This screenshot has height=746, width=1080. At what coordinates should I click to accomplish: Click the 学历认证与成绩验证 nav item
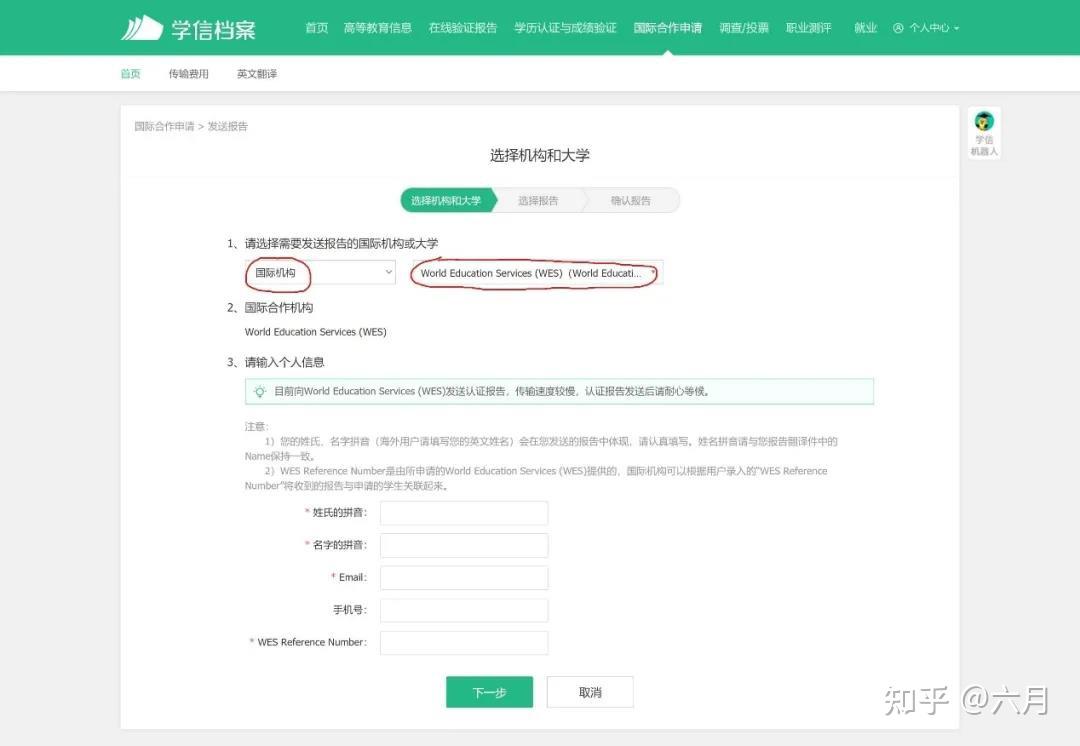[x=565, y=28]
